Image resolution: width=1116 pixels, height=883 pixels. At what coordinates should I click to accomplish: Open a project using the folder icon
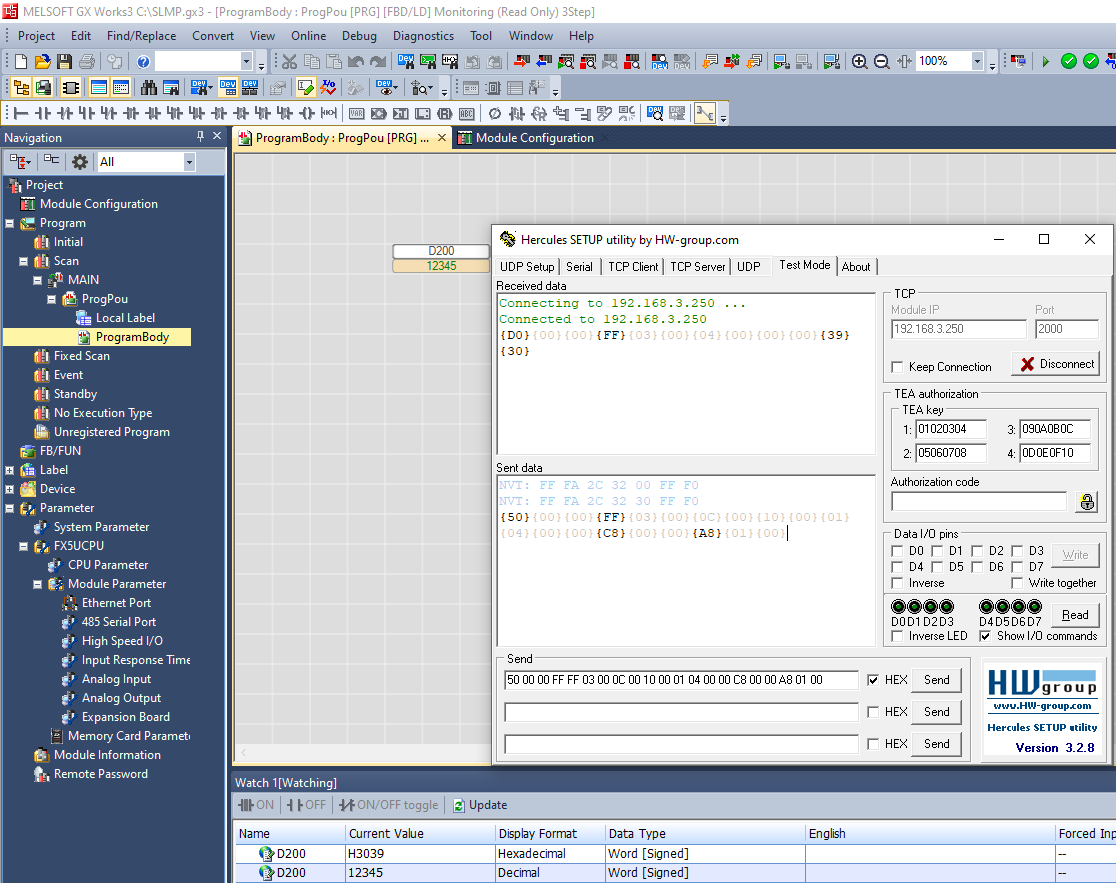click(x=42, y=62)
